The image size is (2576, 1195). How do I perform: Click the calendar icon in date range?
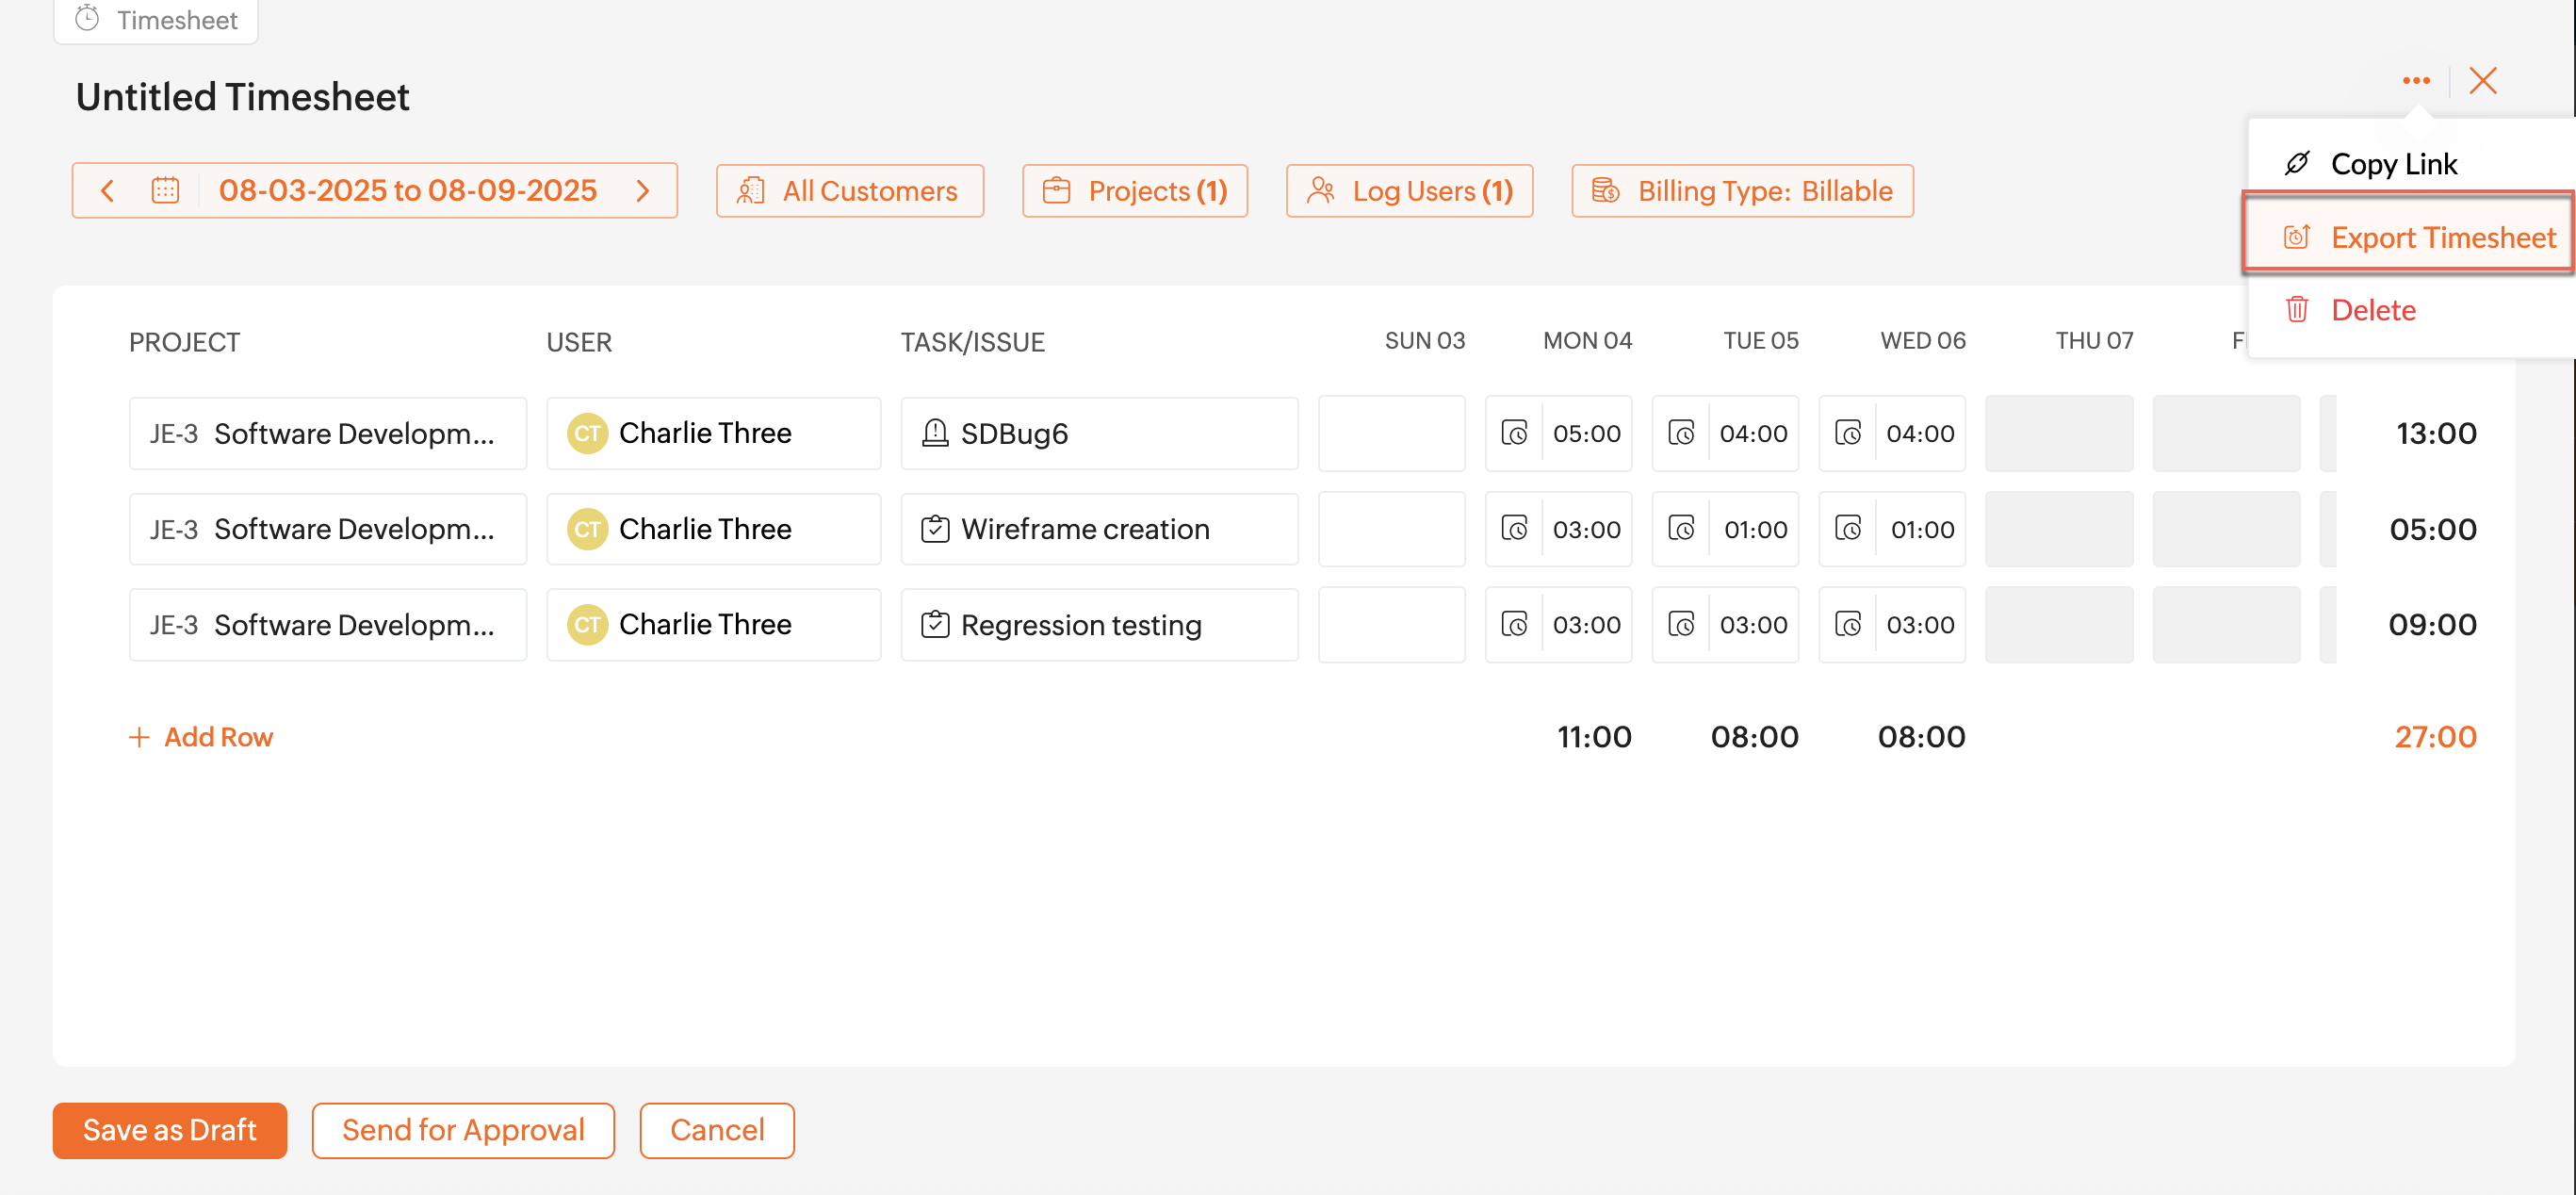[x=165, y=190]
